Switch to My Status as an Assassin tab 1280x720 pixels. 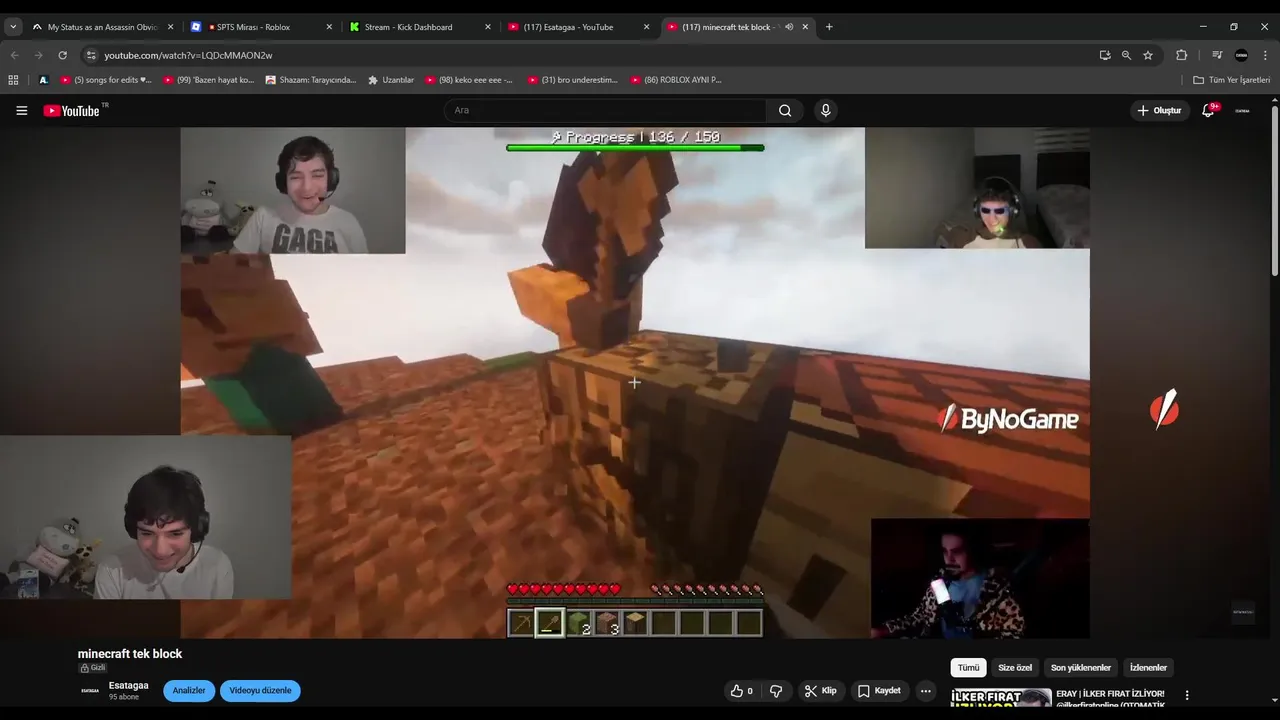pyautogui.click(x=103, y=27)
